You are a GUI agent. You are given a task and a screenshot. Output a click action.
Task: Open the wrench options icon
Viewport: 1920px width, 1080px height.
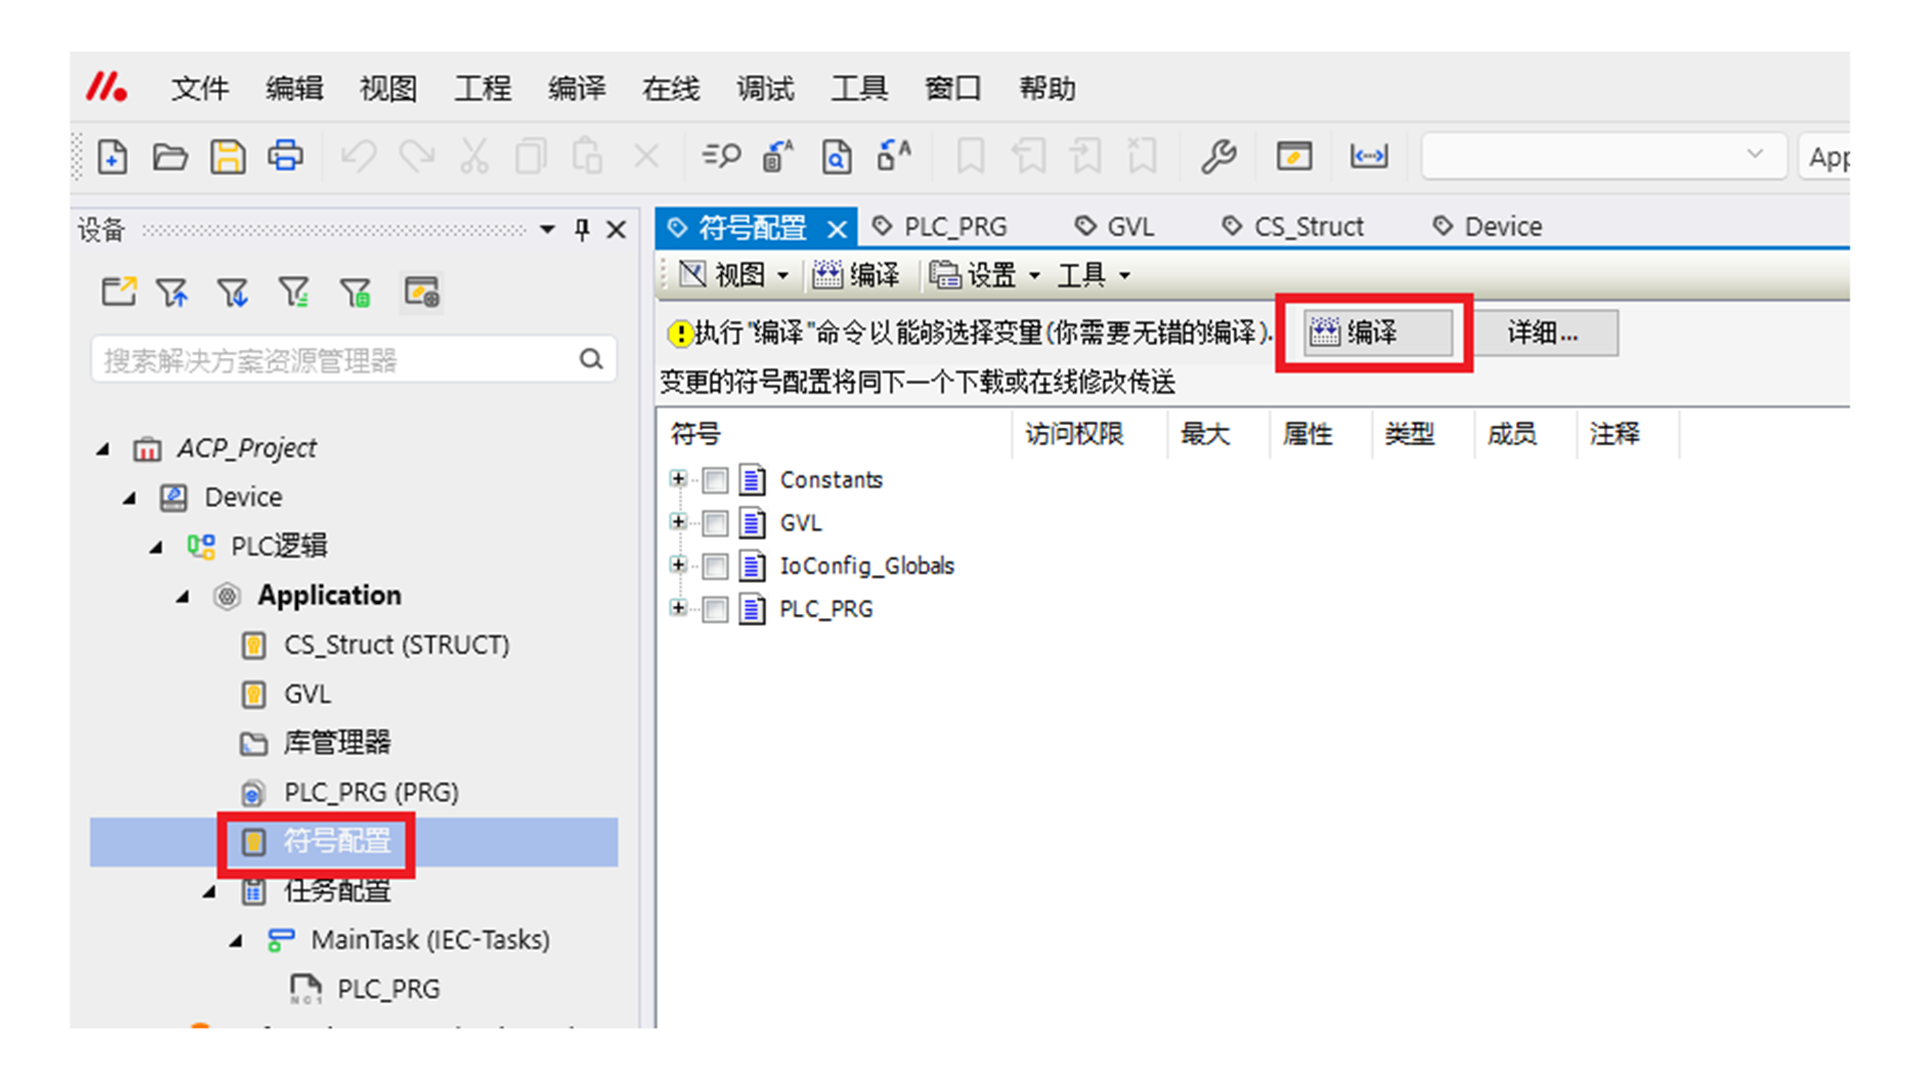point(1218,157)
